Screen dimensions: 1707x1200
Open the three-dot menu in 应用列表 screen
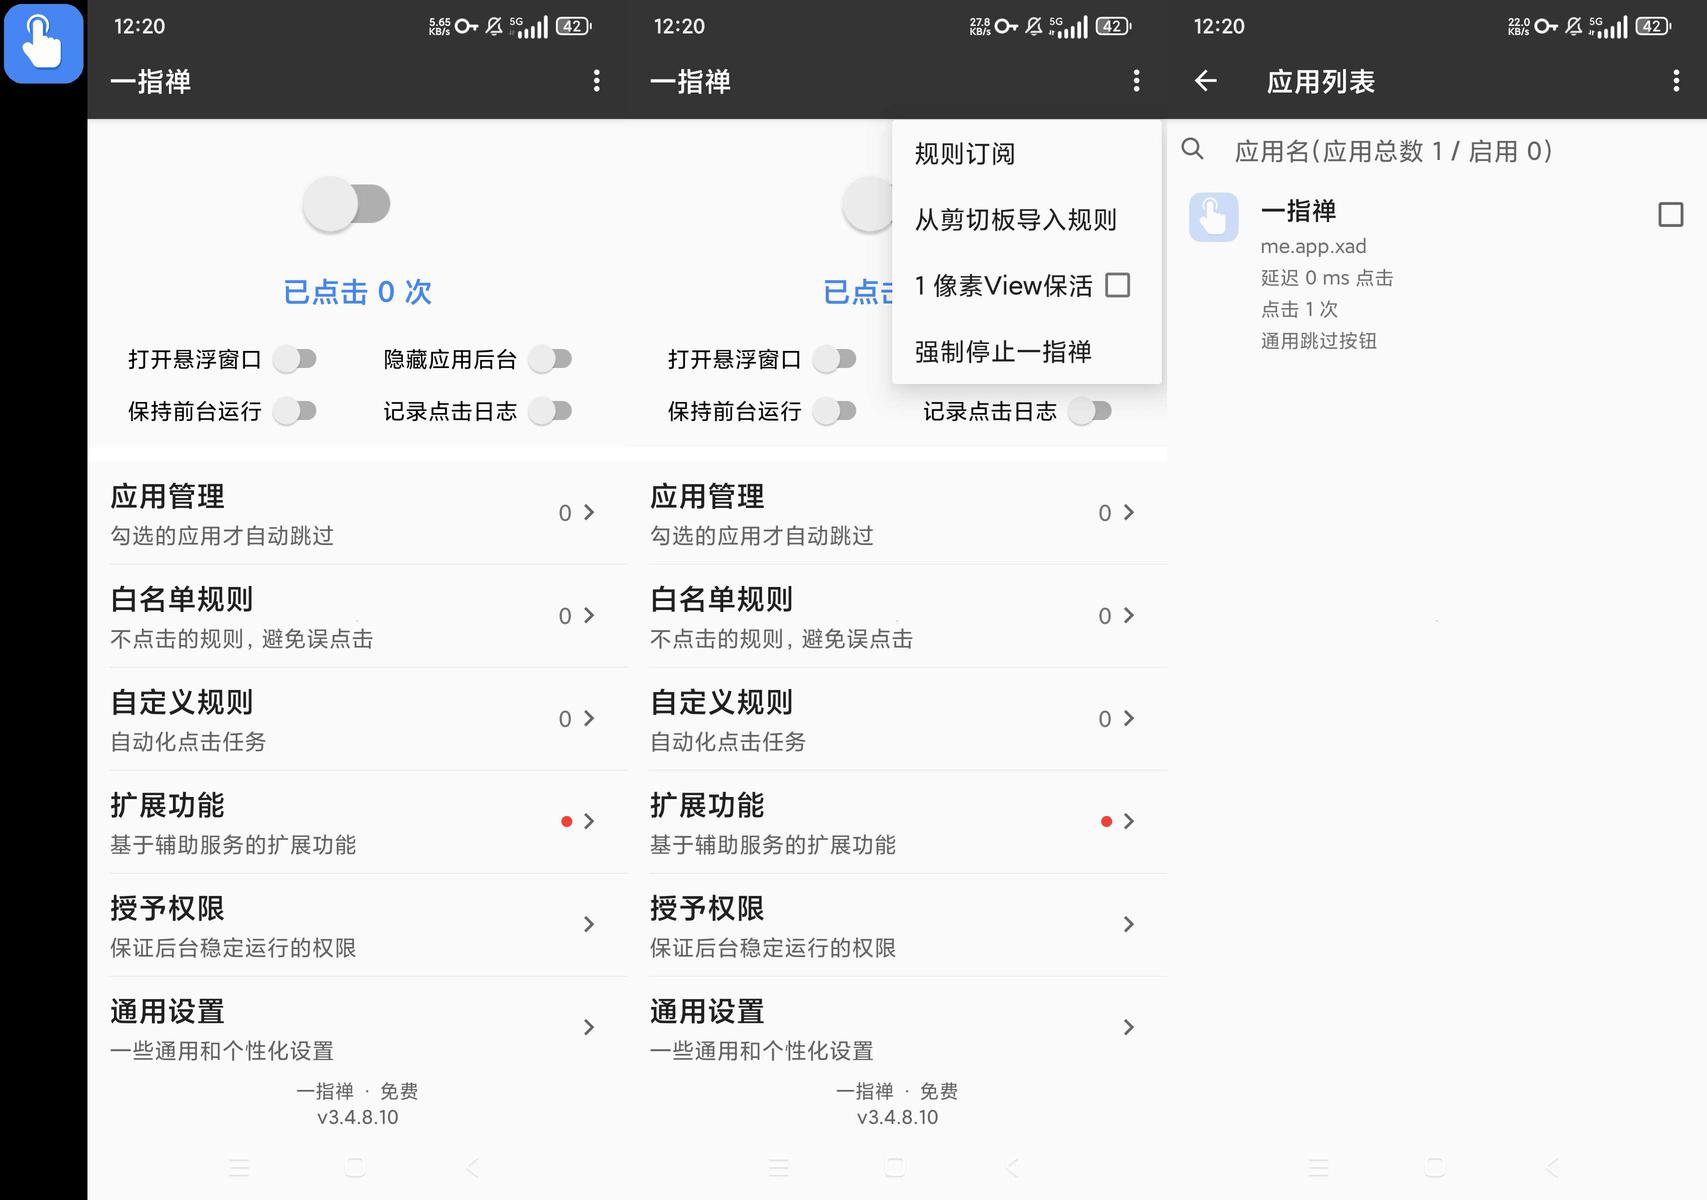coord(1676,81)
